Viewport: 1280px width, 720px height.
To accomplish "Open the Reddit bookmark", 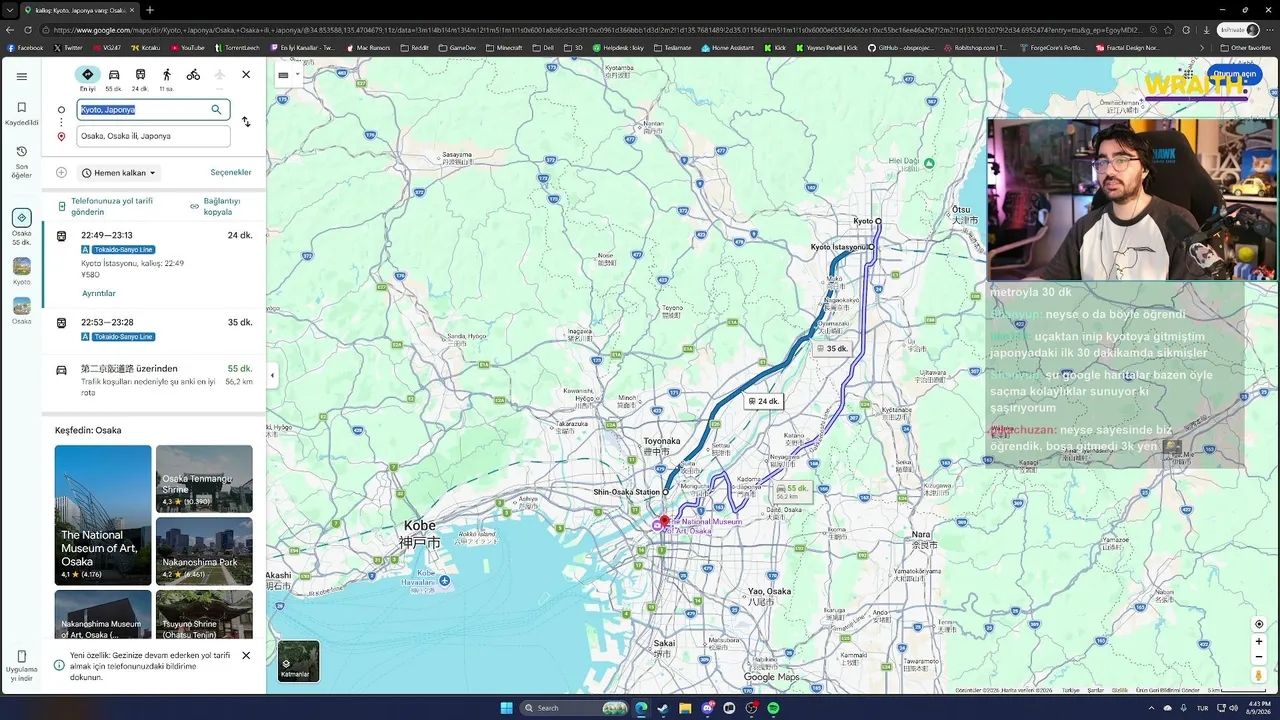I will tap(414, 47).
